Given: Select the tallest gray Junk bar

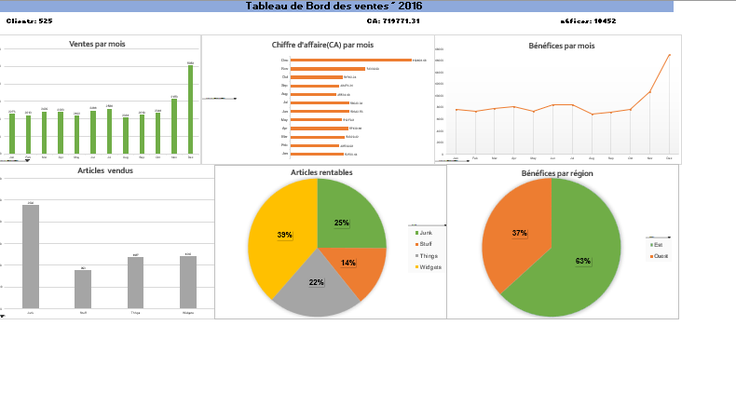Looking at the screenshot, I should tap(31, 256).
